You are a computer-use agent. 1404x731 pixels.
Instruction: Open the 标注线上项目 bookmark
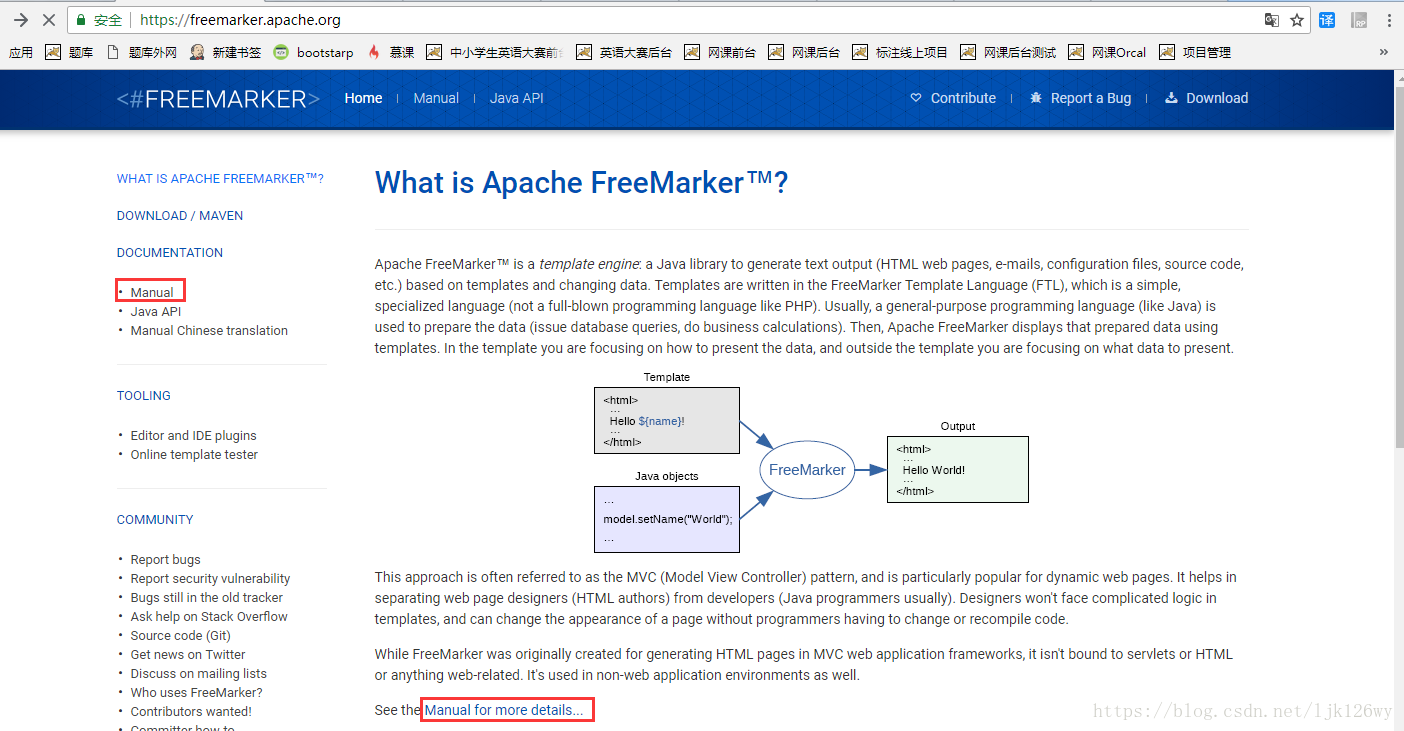point(900,53)
